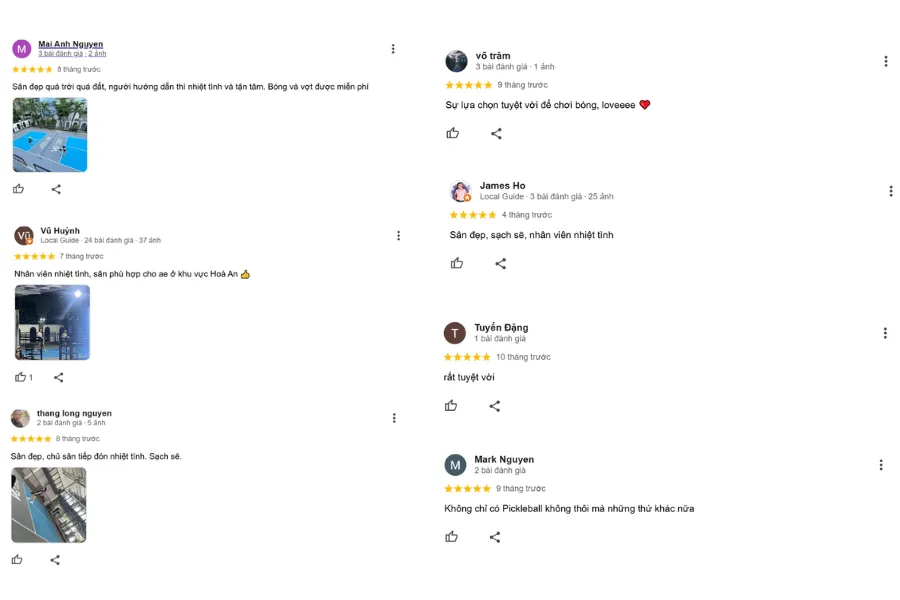Like Mark Nguyen's review
Viewport: 900px width, 600px height.
click(452, 537)
